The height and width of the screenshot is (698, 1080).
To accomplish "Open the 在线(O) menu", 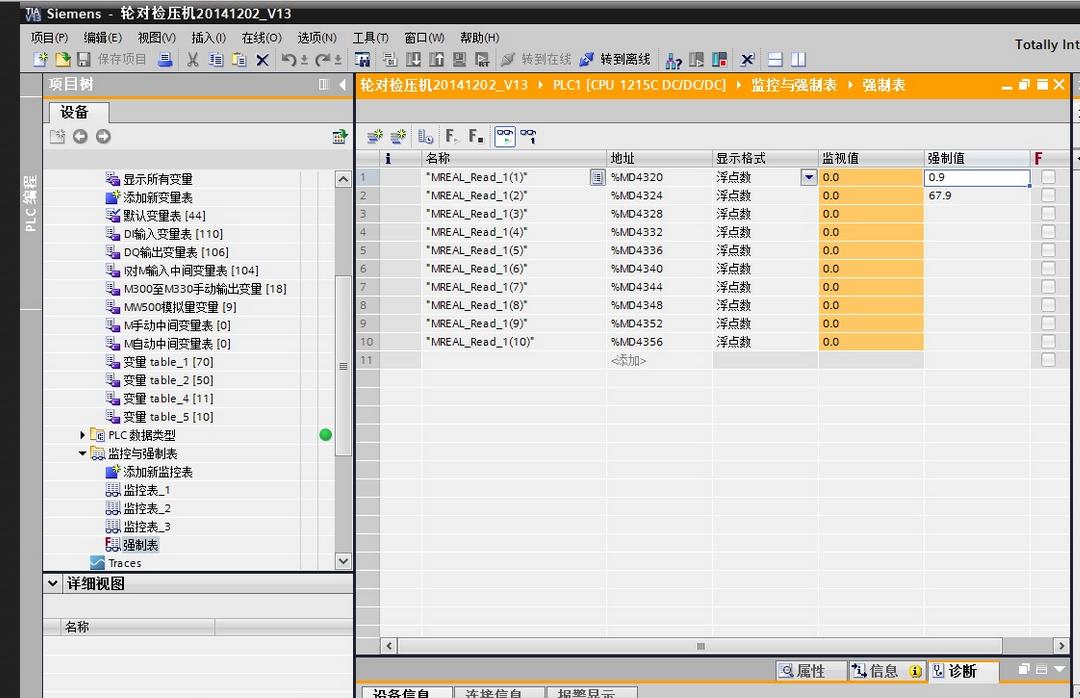I will pos(261,37).
